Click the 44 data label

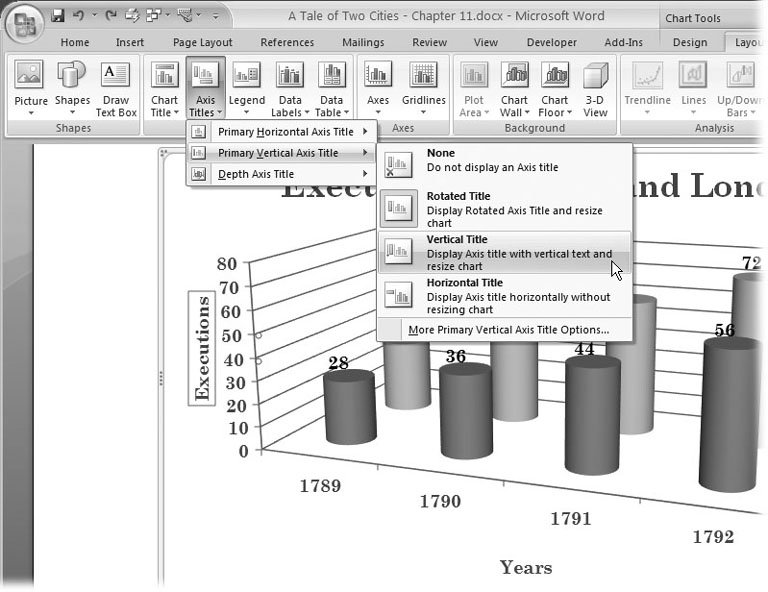(x=584, y=349)
